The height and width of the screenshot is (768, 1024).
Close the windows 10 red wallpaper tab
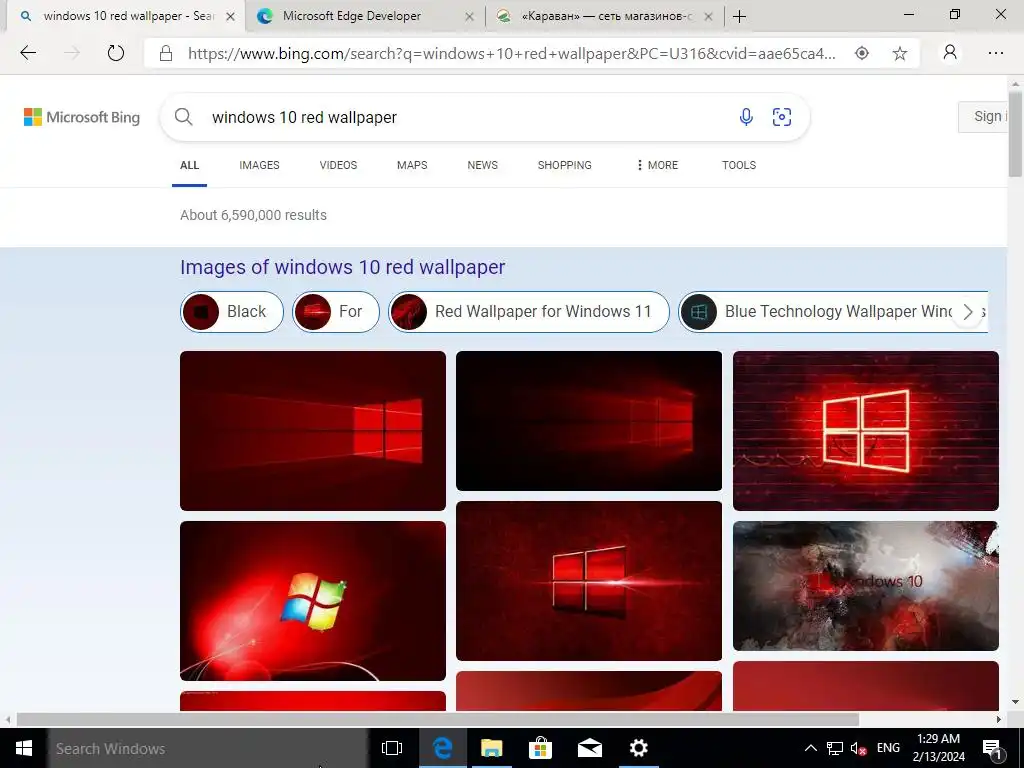[230, 17]
